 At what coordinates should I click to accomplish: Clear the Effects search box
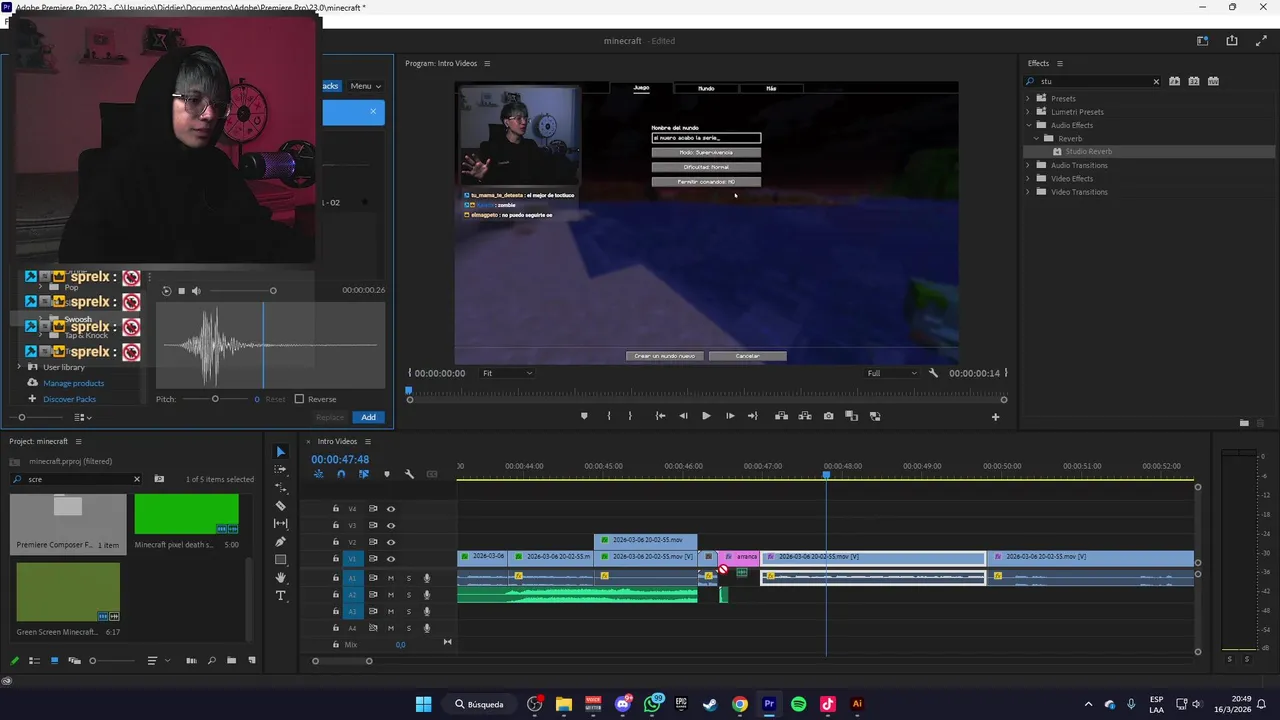click(1156, 82)
